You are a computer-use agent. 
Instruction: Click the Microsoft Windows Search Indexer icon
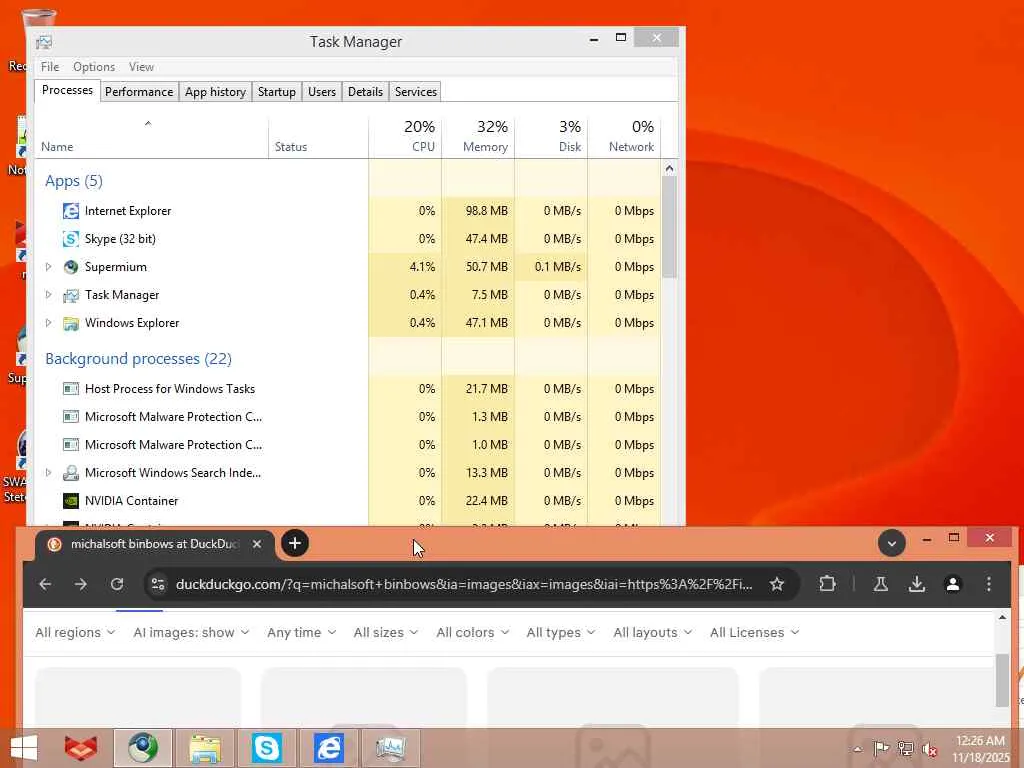pos(71,473)
